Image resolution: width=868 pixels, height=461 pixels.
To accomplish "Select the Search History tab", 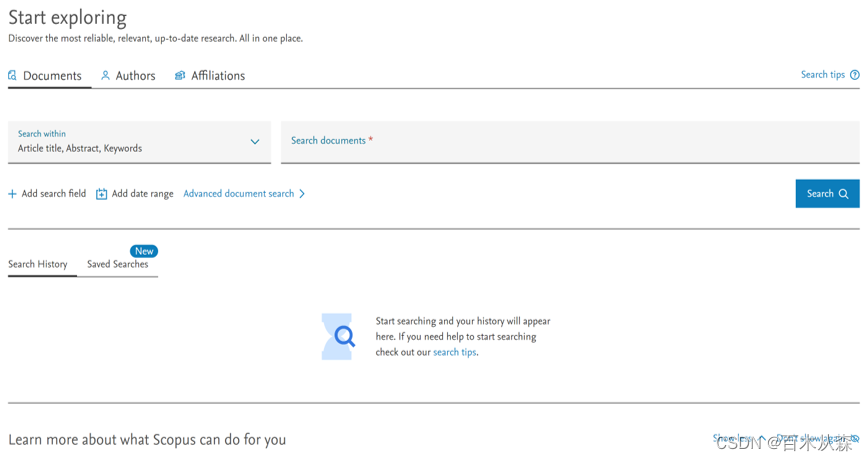I will coord(38,264).
